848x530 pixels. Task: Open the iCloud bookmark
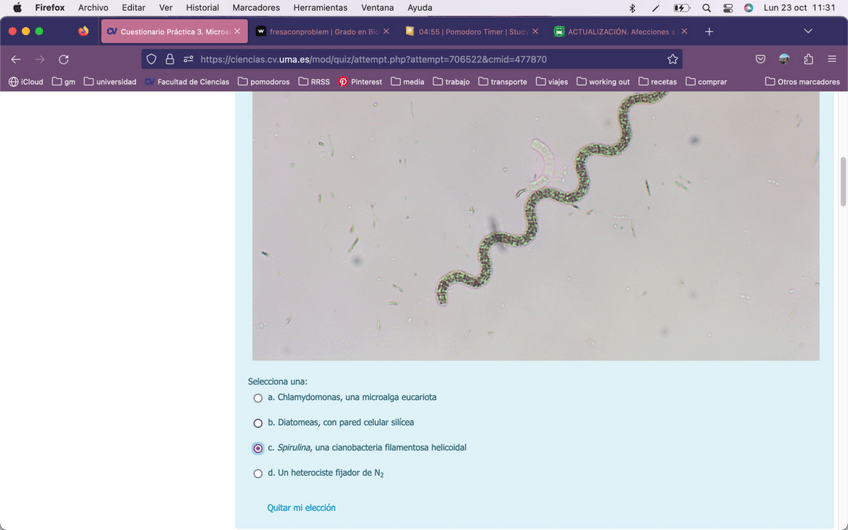26,82
